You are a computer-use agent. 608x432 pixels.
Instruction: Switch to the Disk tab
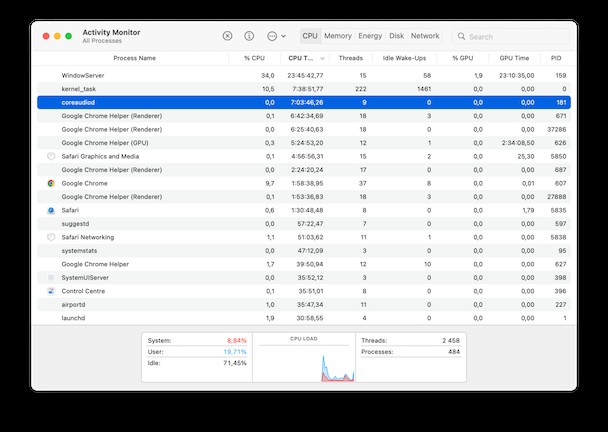pyautogui.click(x=397, y=36)
